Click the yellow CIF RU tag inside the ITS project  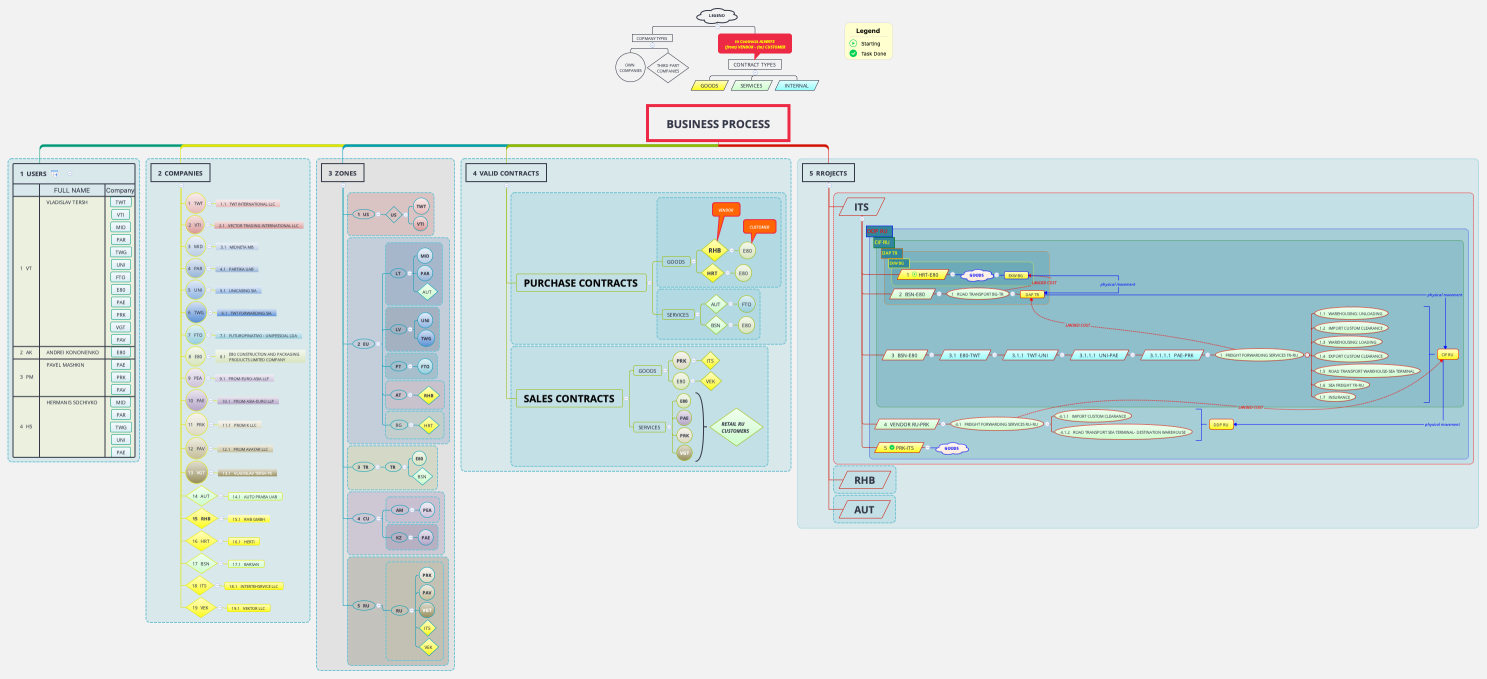(1447, 354)
